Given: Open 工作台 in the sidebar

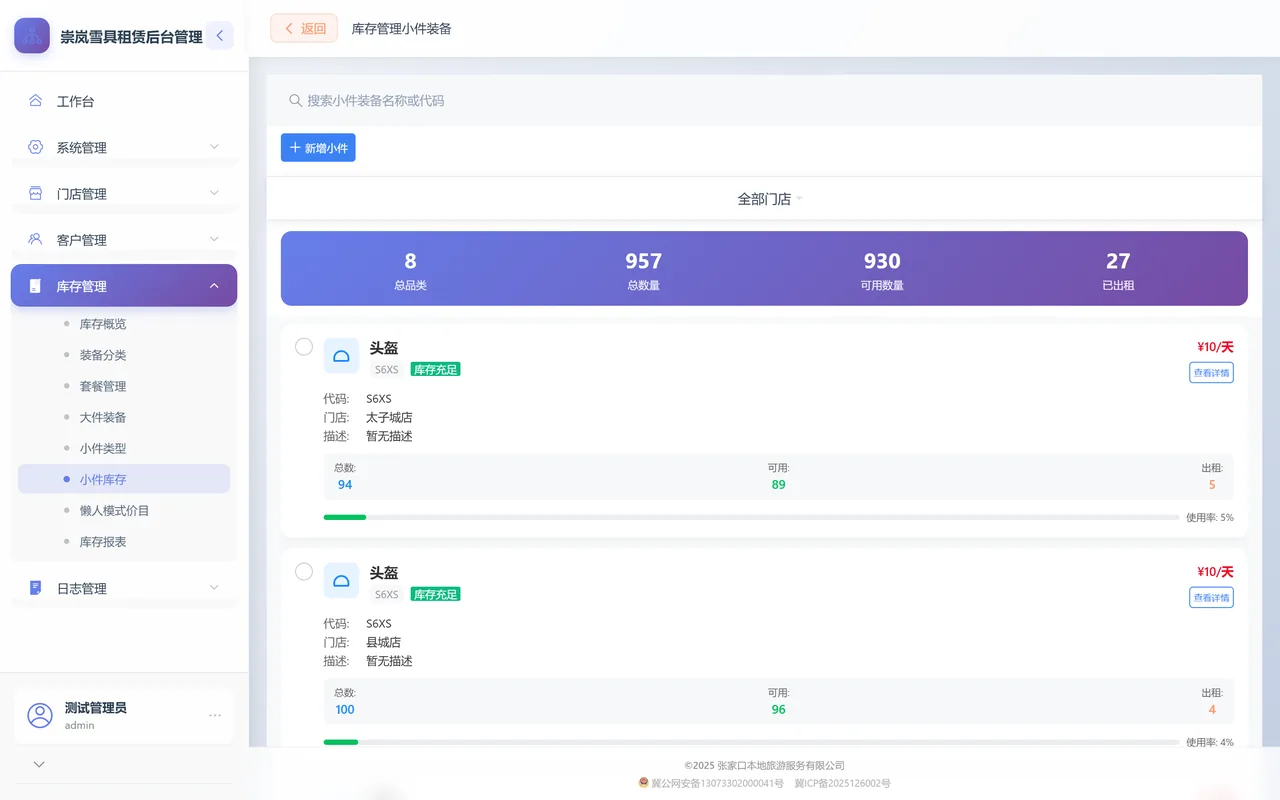Looking at the screenshot, I should tap(124, 101).
